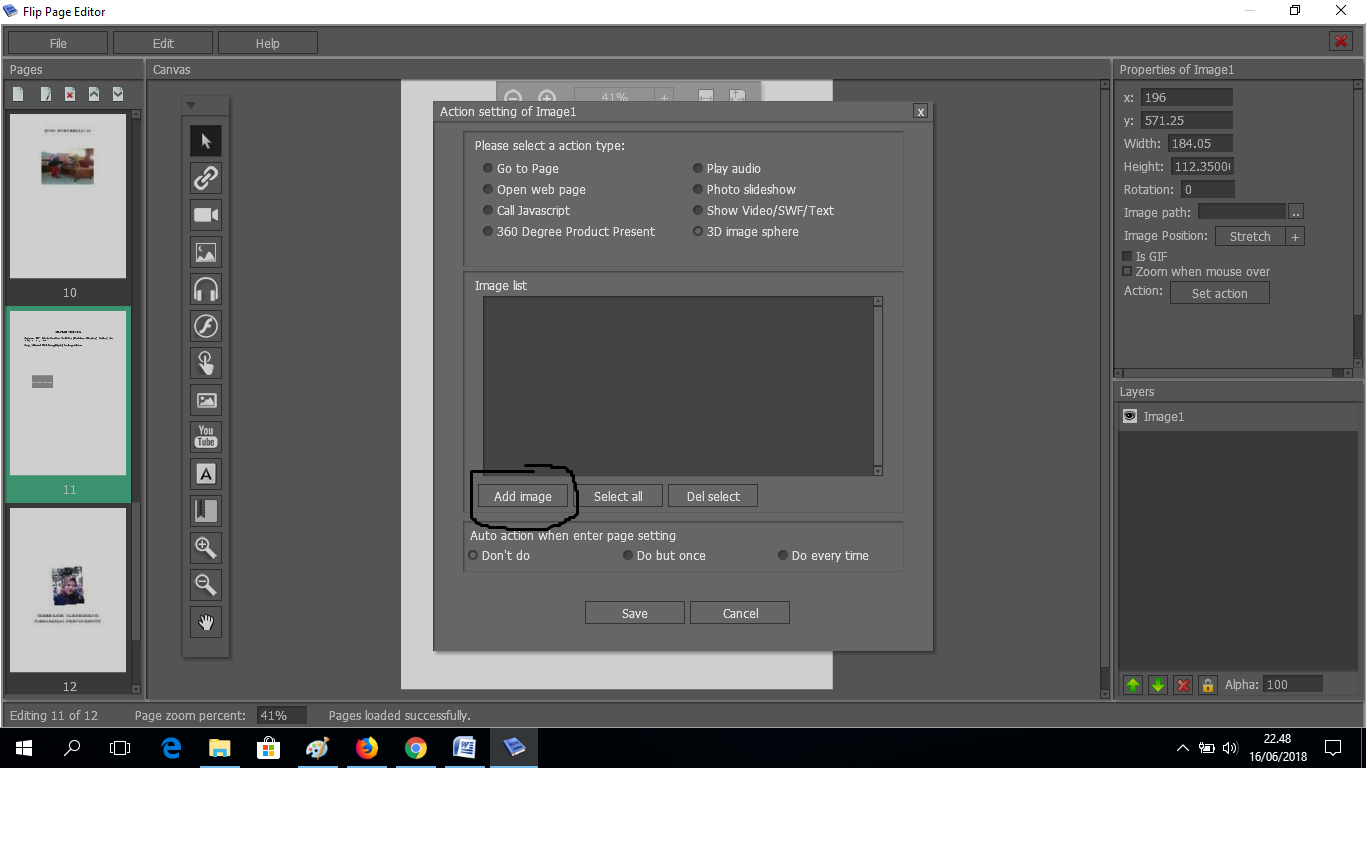
Task: Click the Add image button
Action: 522,495
